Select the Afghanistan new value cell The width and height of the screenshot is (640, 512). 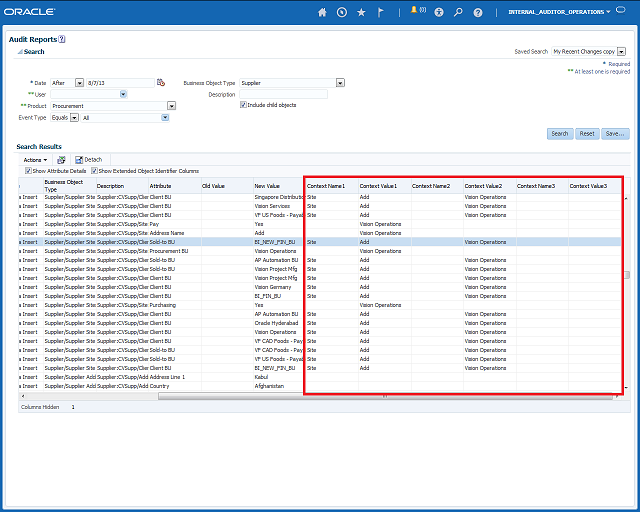(280, 386)
